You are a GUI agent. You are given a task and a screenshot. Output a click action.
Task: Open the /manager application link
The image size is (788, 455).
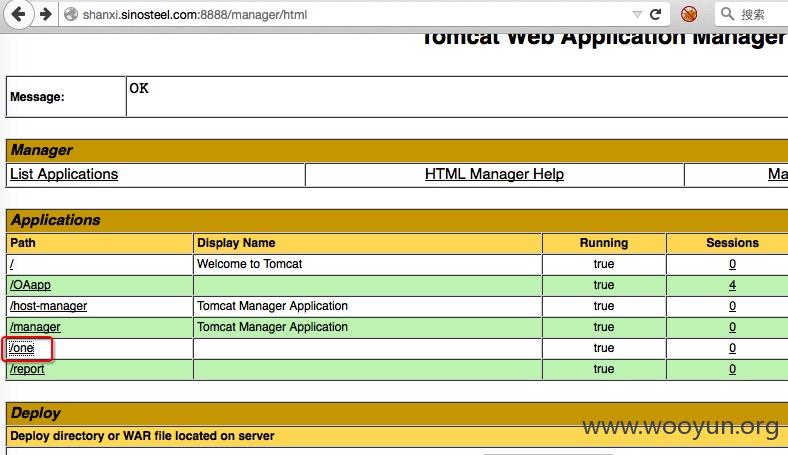35,327
